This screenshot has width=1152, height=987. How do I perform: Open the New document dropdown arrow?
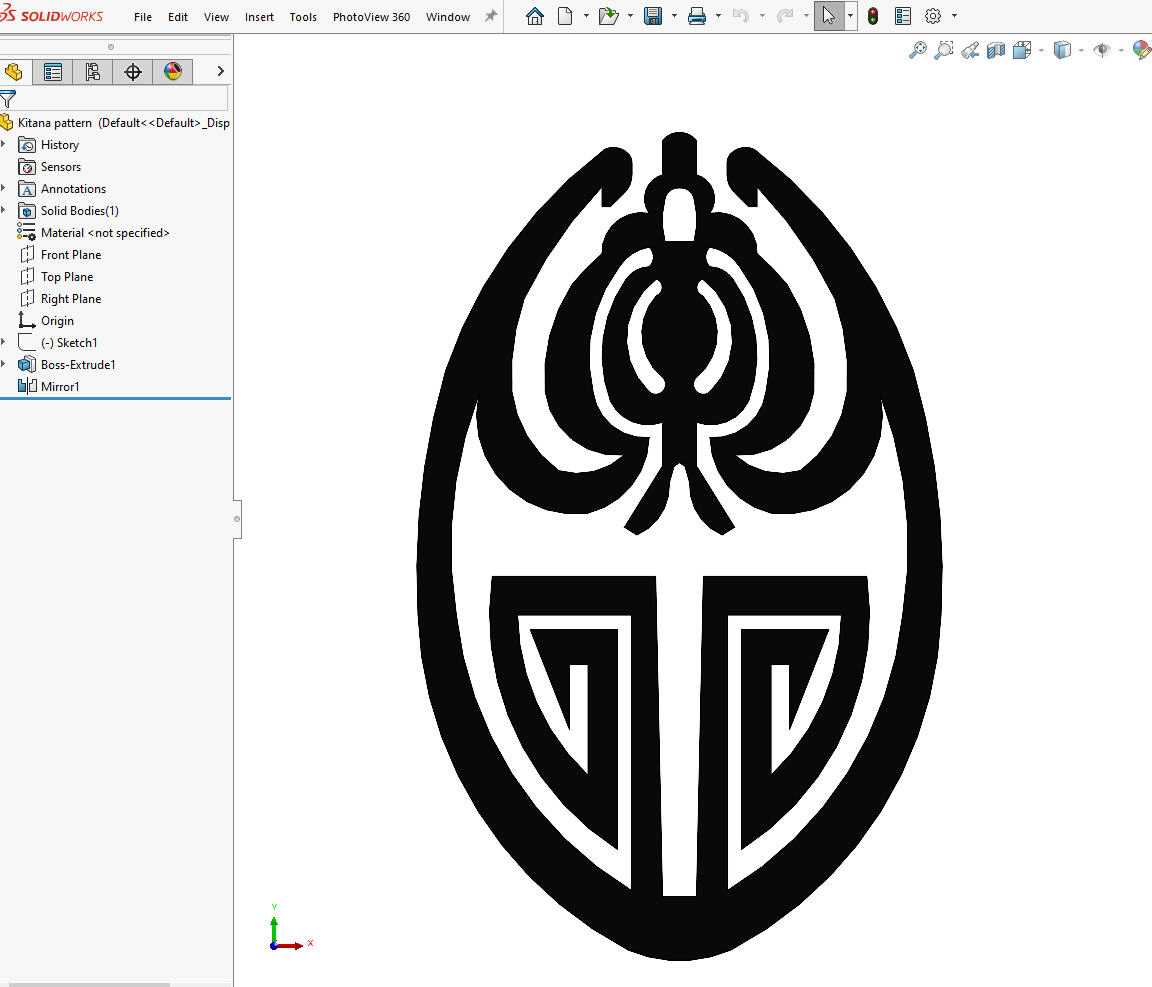(x=586, y=16)
